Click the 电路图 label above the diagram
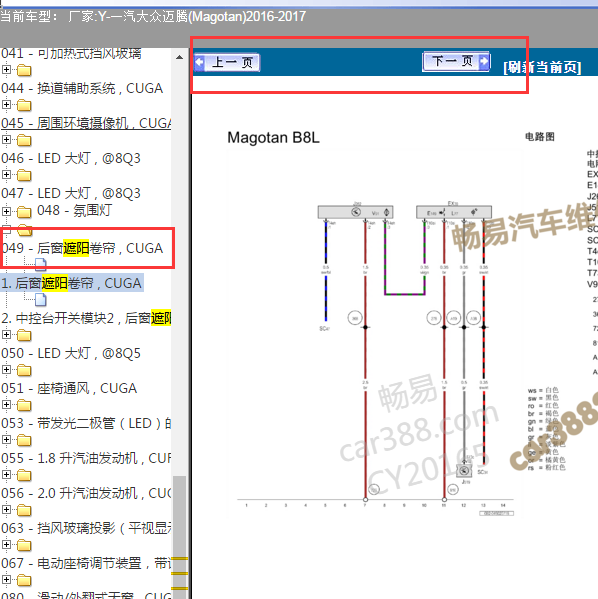 pyautogui.click(x=540, y=137)
